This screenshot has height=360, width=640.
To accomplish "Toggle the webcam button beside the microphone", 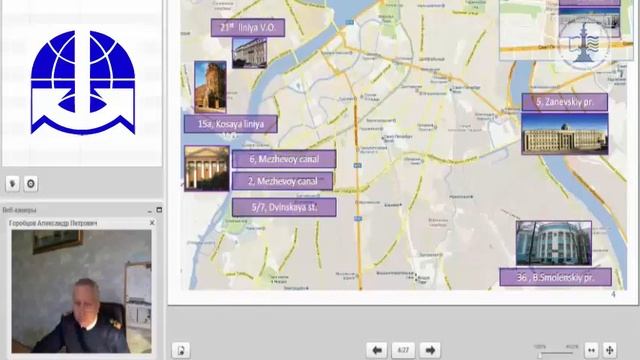I will 31,184.
